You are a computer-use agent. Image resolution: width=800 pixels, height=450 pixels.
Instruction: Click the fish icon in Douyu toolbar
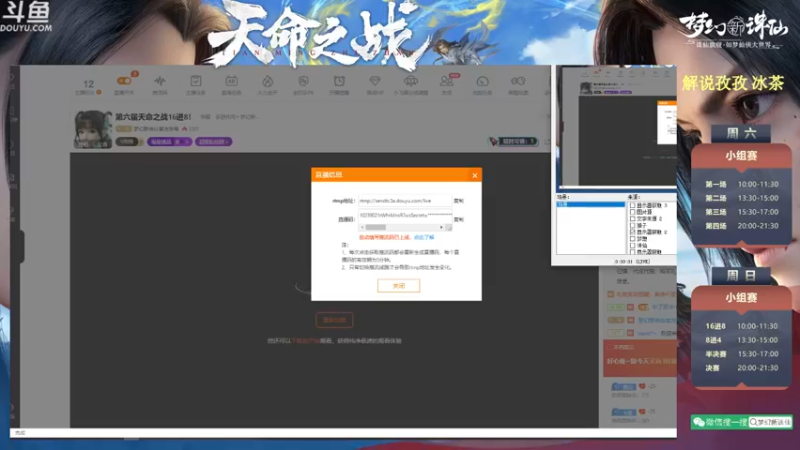coord(518,81)
